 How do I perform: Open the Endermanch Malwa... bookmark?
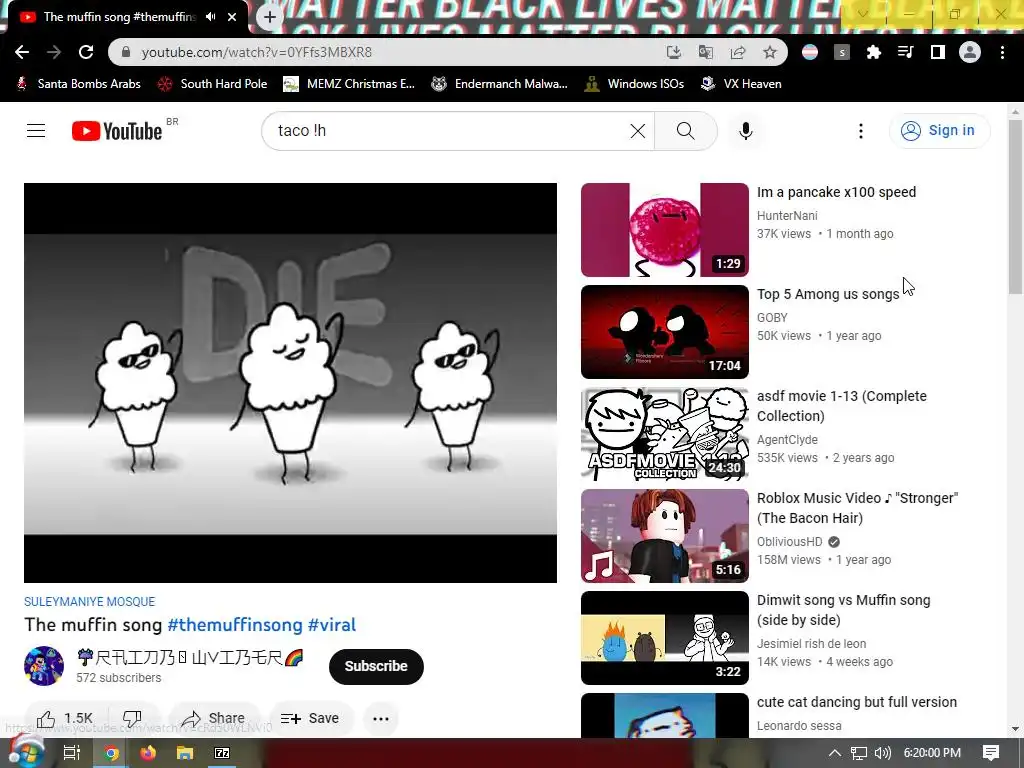pos(500,84)
